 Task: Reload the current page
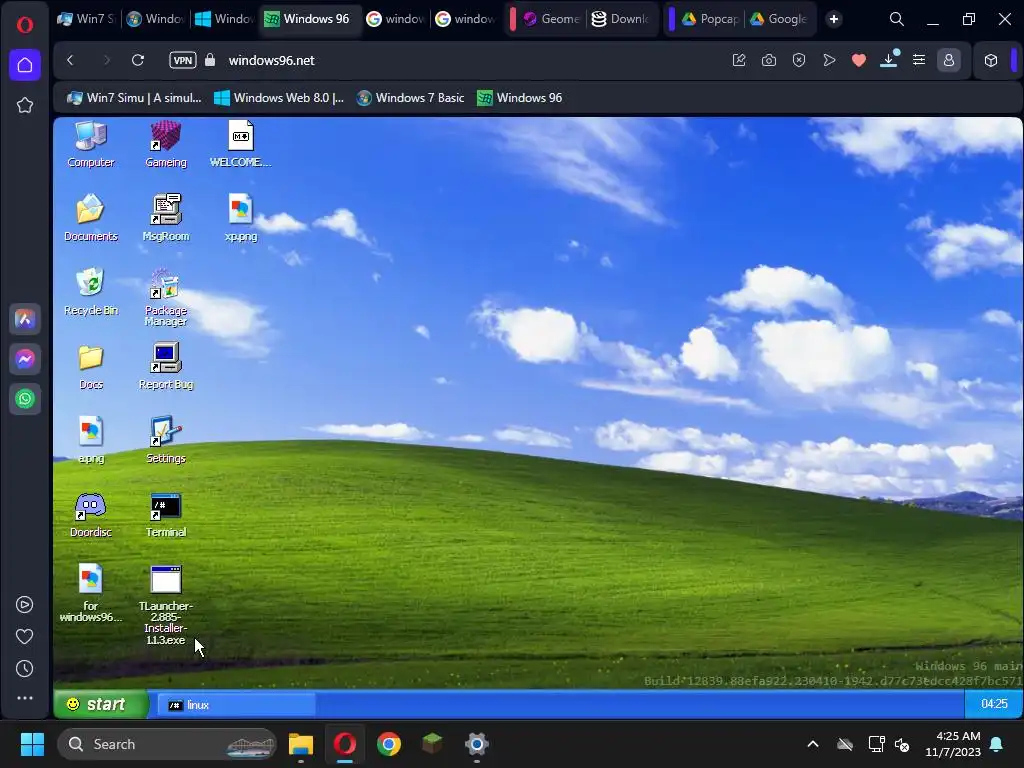138,60
